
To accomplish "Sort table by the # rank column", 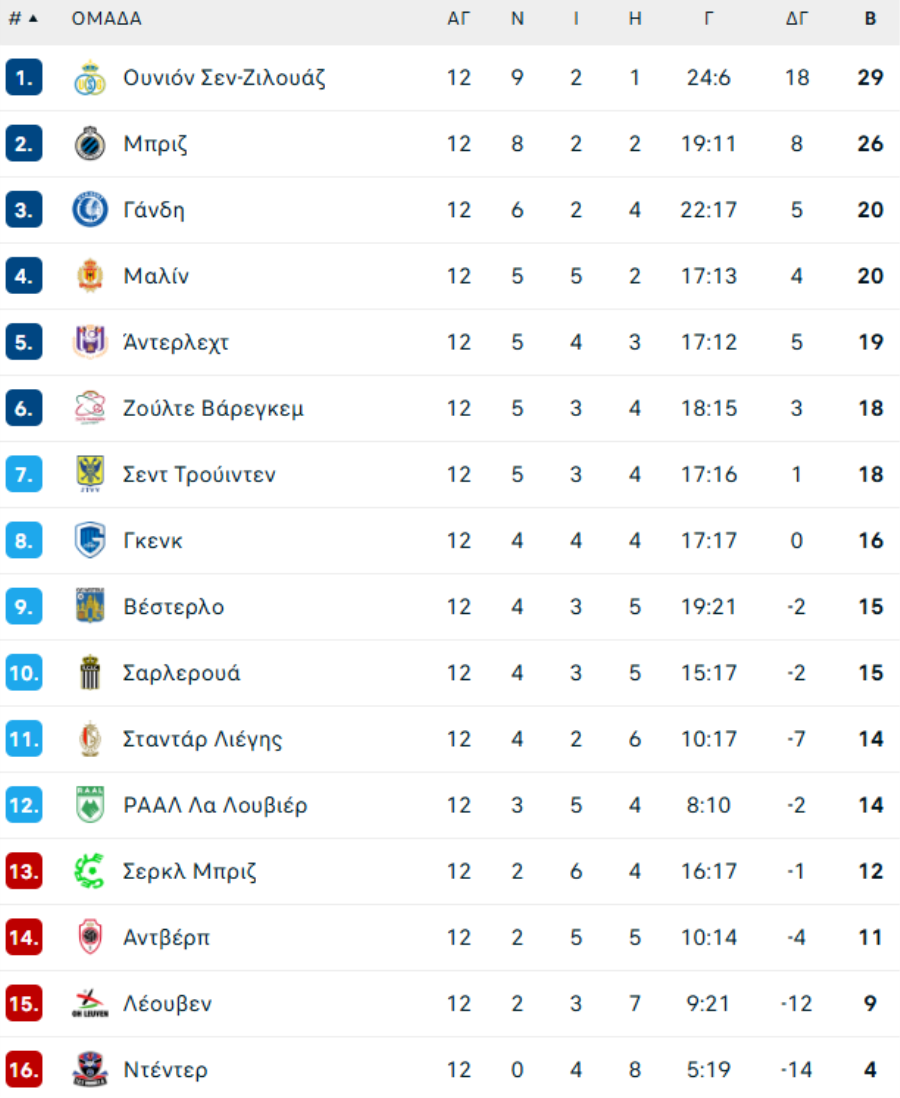I will pos(23,19).
